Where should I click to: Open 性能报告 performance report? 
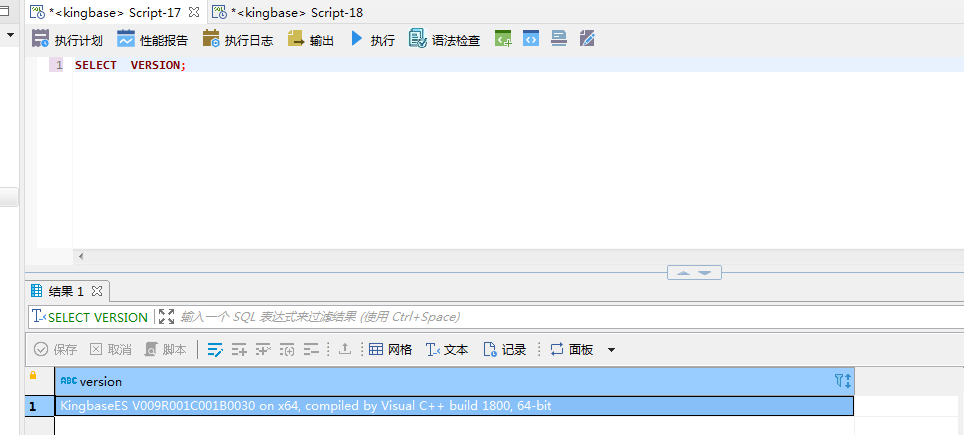[152, 40]
